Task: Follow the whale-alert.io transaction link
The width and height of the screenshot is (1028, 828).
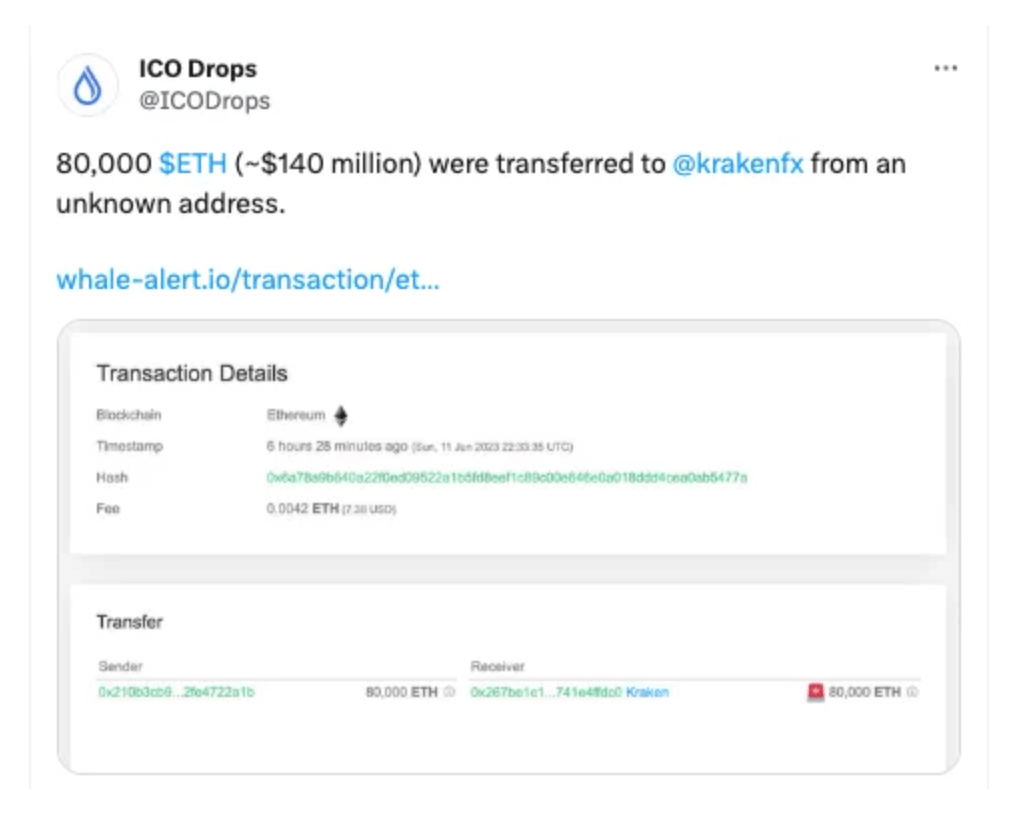Action: pyautogui.click(x=248, y=280)
